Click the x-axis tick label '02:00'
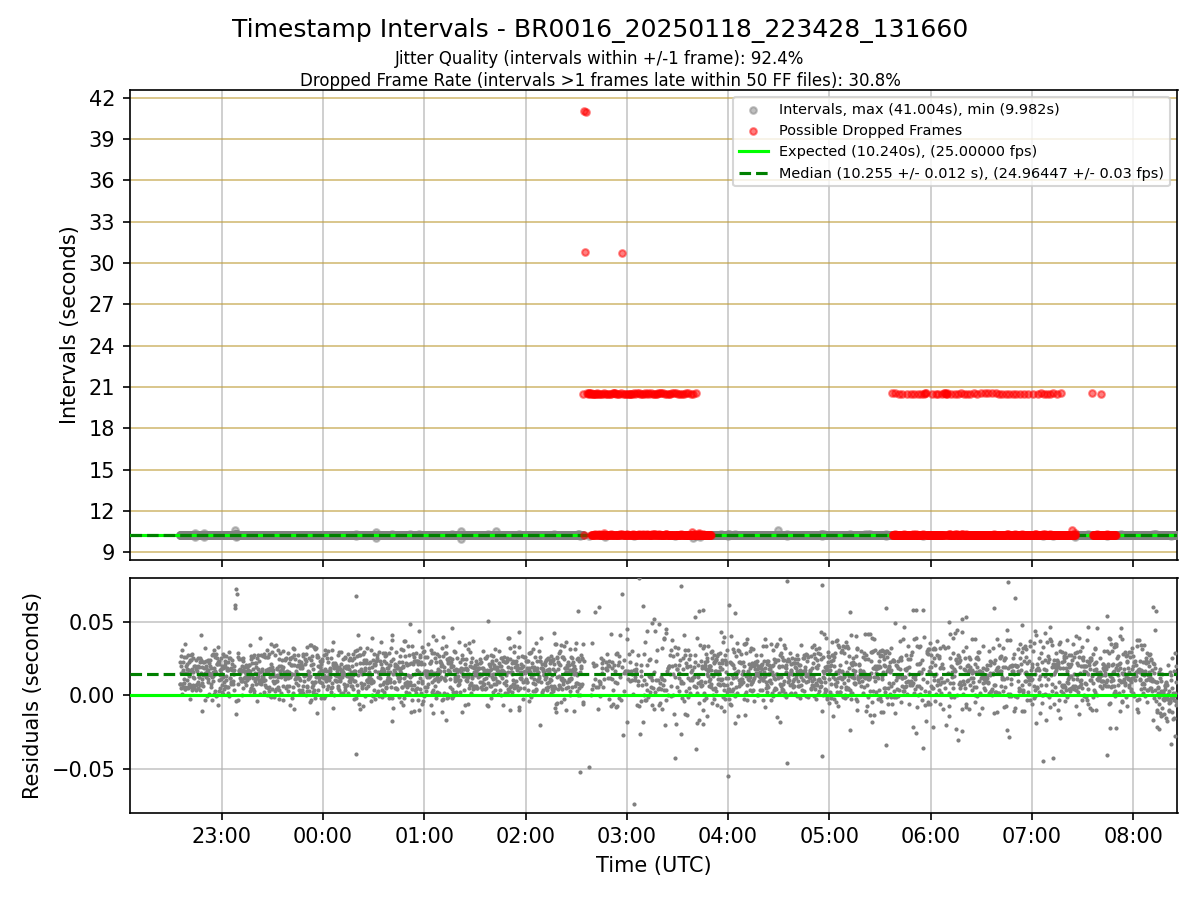Image resolution: width=1200 pixels, height=900 pixels. point(525,835)
